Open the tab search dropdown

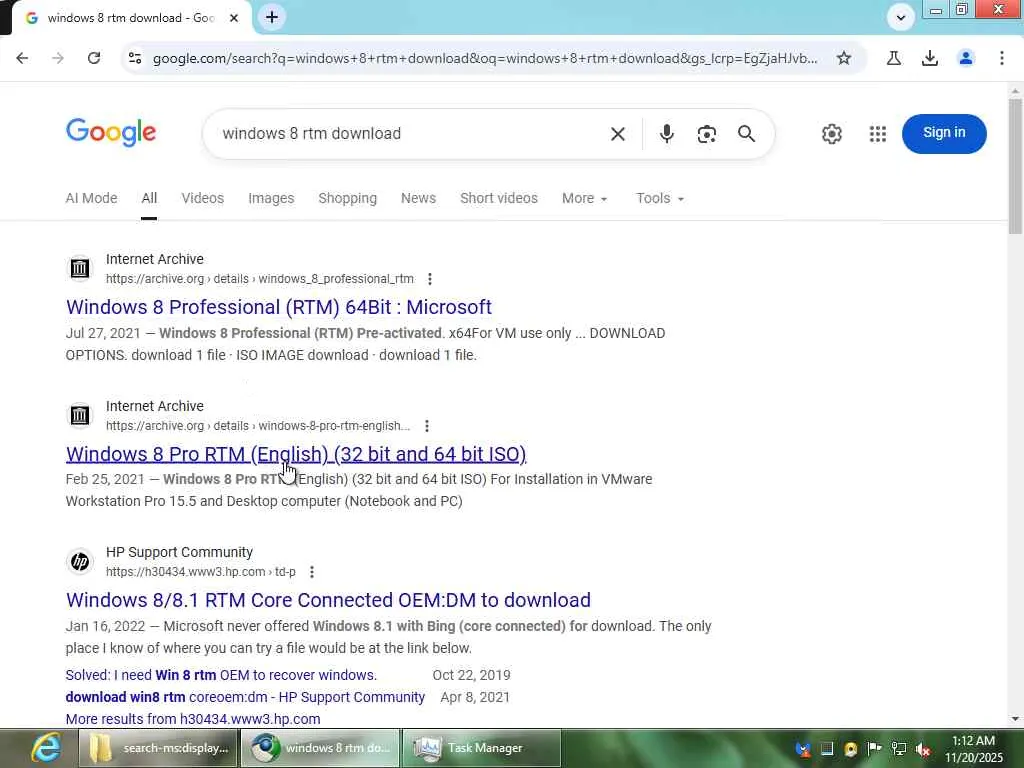point(901,18)
